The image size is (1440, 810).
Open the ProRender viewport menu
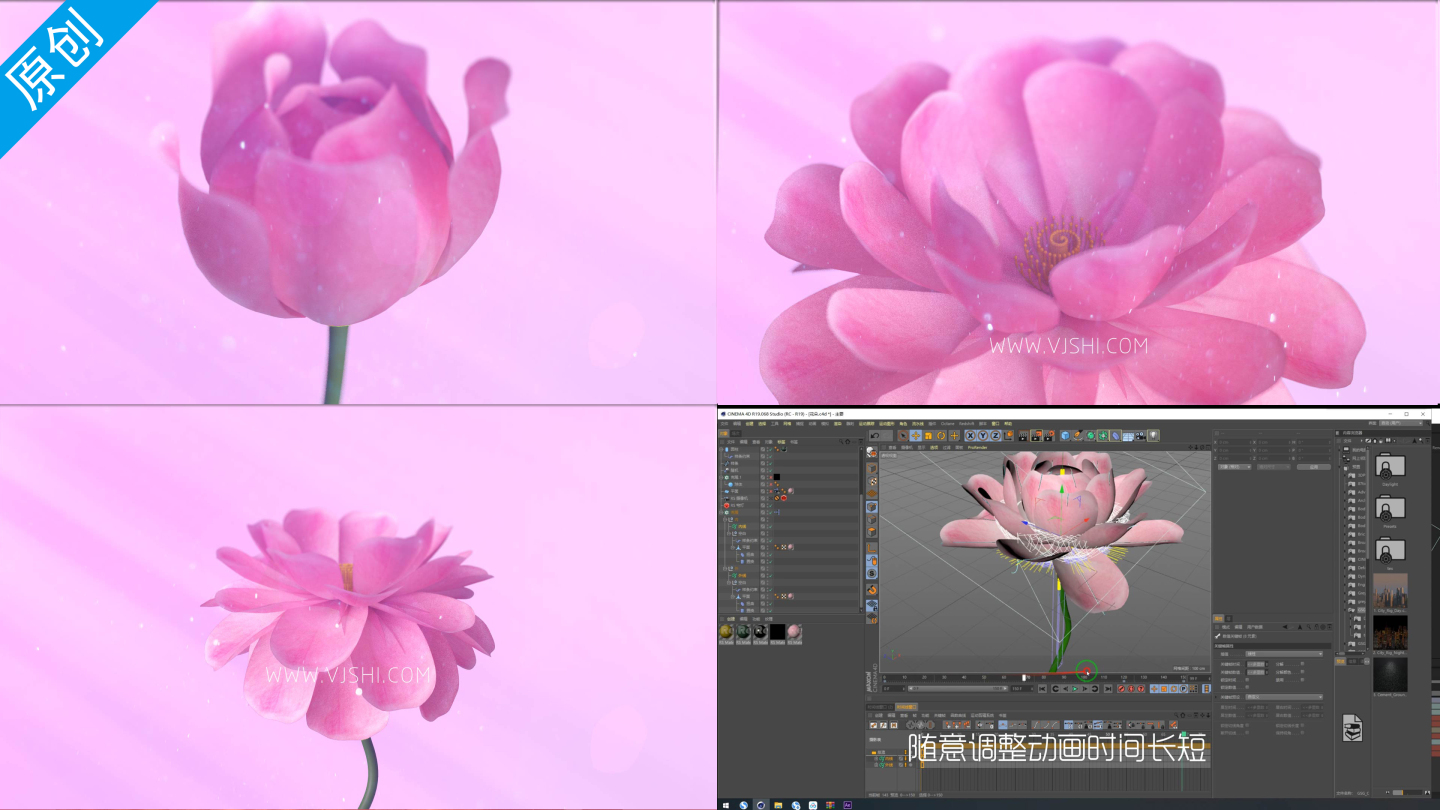977,447
